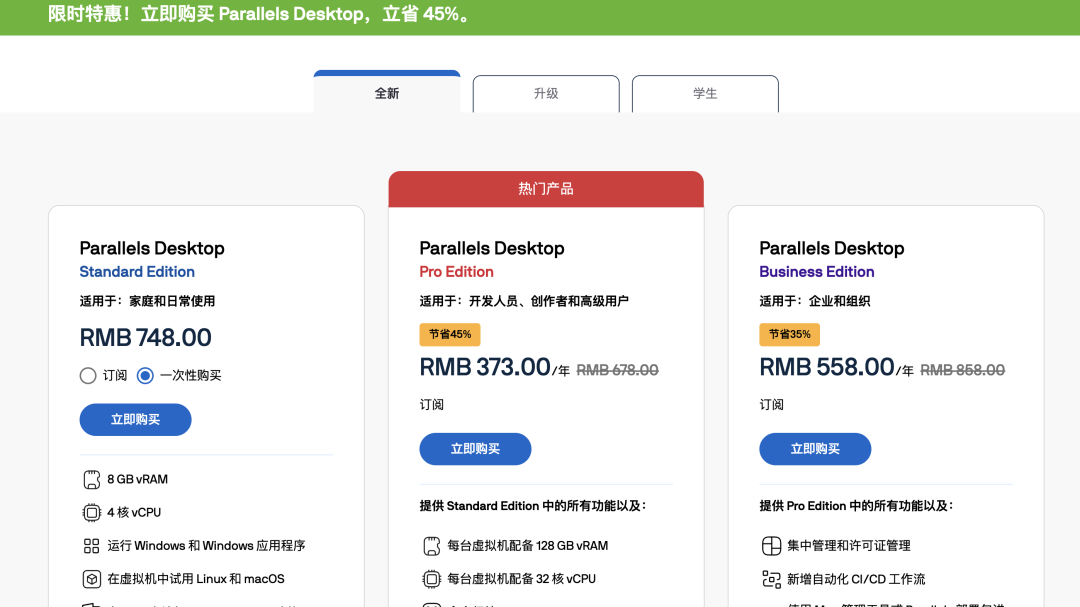
Task: Click 每台虚拟机配备 32 核 vCPU text
Action: tap(521, 579)
